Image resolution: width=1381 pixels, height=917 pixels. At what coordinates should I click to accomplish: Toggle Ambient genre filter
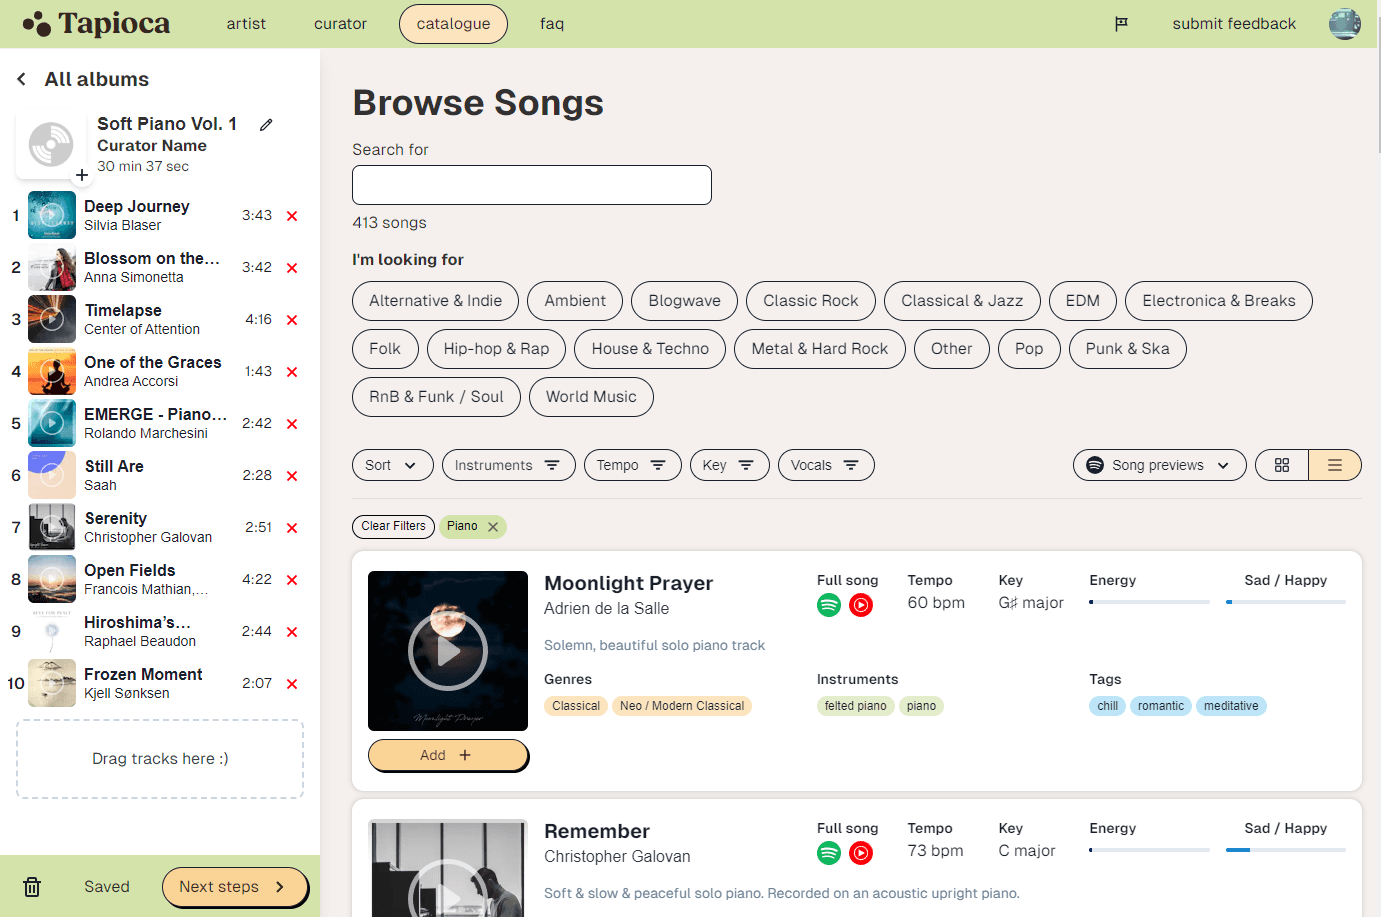575,301
